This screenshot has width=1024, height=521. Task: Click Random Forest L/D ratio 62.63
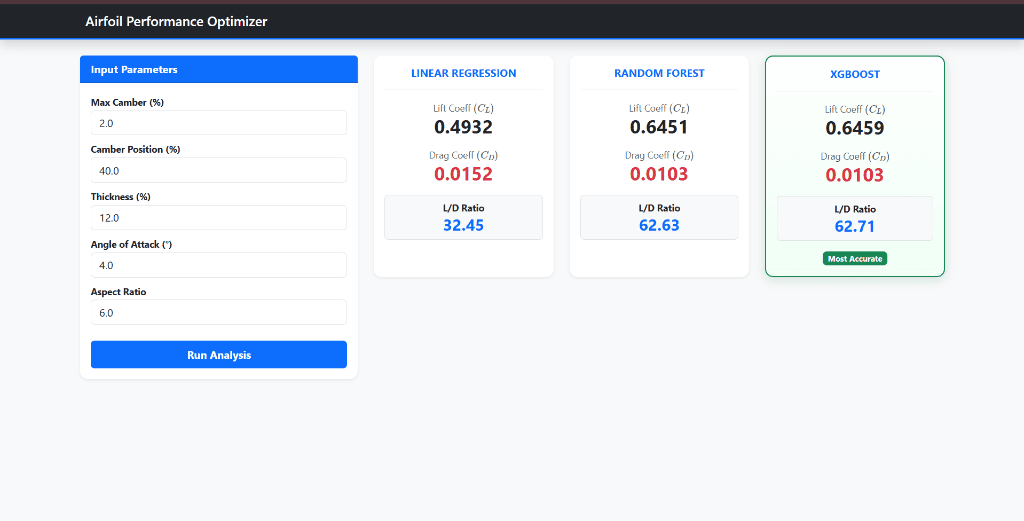(x=660, y=225)
